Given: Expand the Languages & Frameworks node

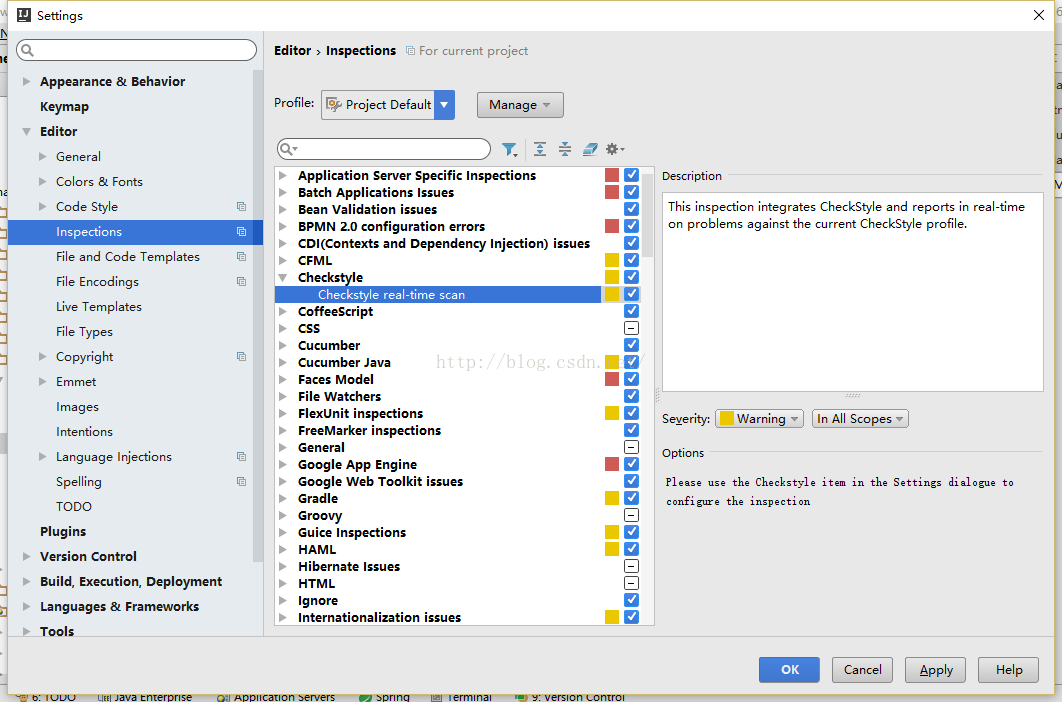Looking at the screenshot, I should point(26,606).
